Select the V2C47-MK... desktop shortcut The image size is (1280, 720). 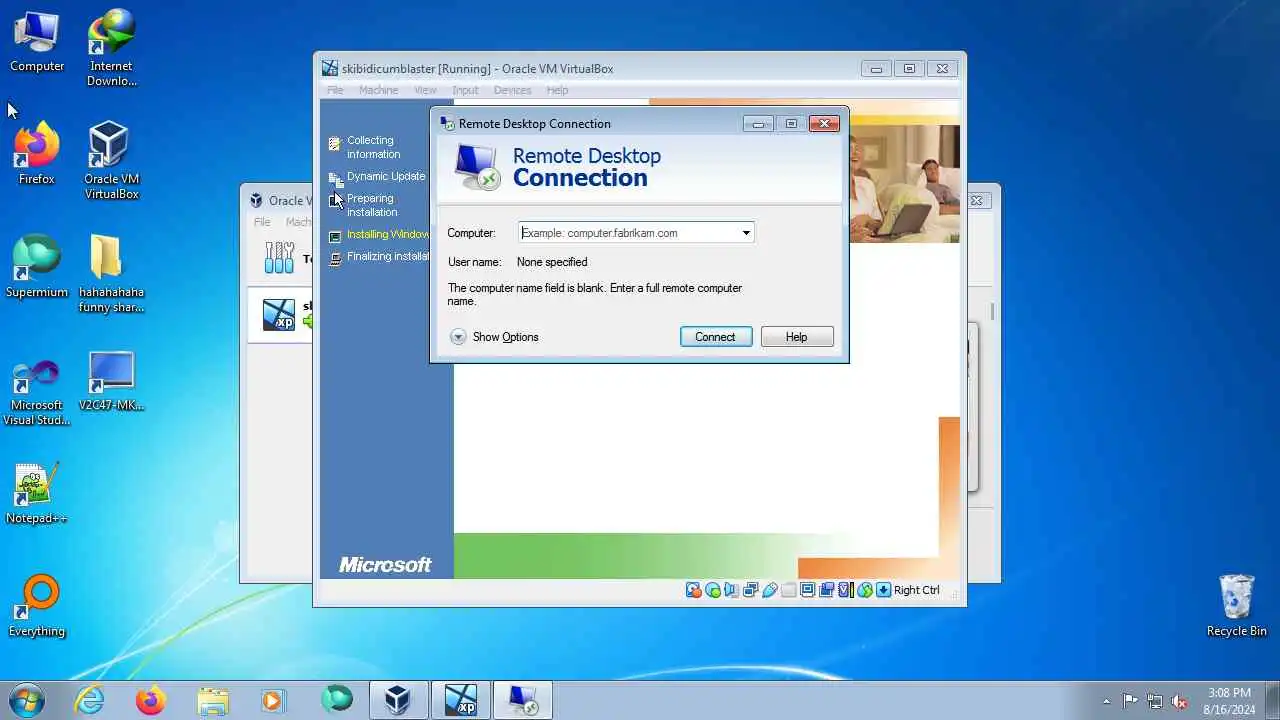point(111,382)
